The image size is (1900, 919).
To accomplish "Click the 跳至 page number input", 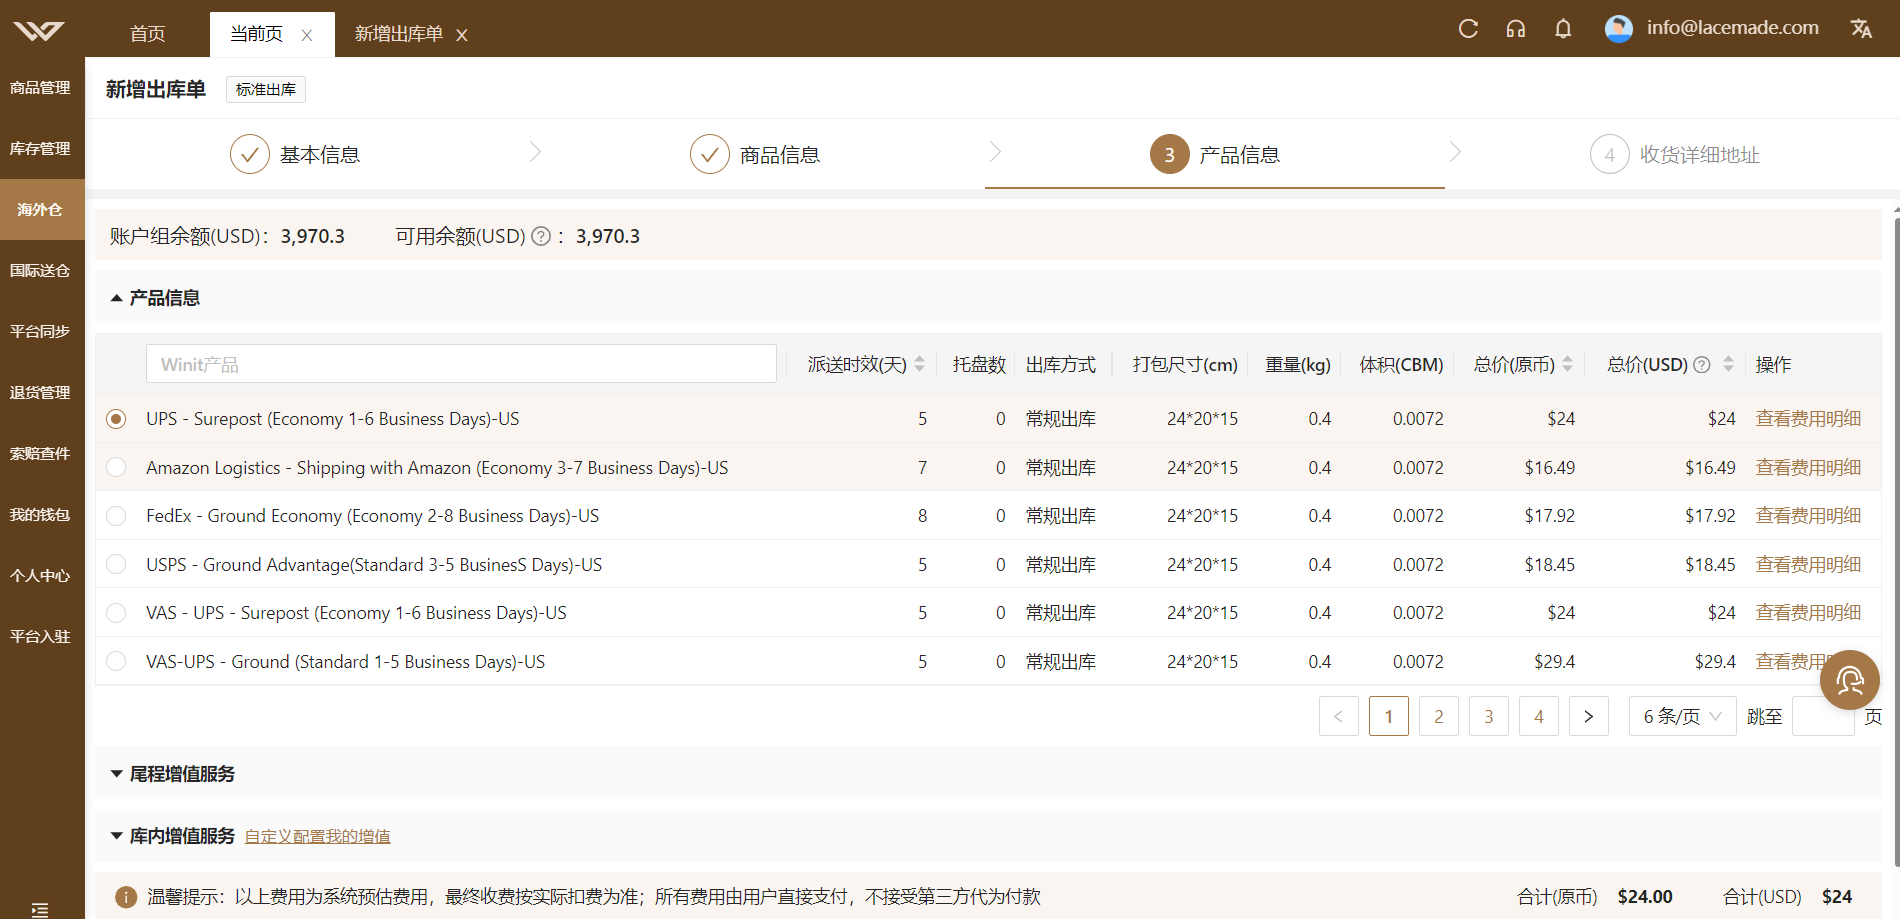I will coord(1824,716).
